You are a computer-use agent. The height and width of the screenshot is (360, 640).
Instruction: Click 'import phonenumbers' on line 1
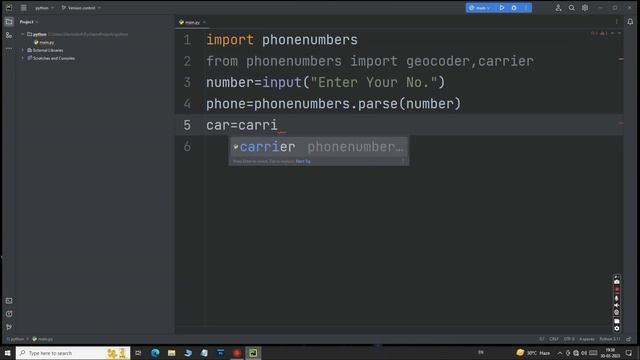coord(282,40)
